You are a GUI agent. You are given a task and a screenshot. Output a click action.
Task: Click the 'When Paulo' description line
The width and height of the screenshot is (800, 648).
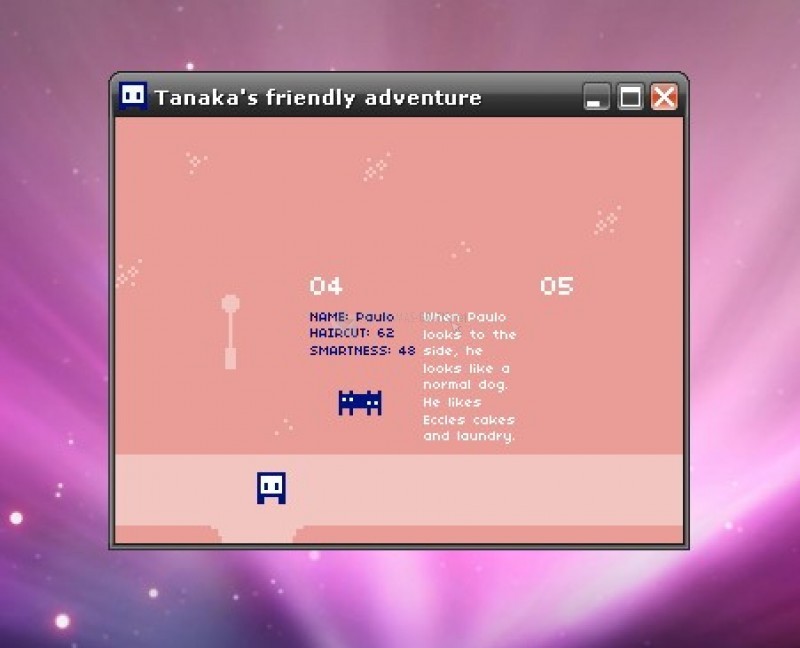(x=464, y=317)
